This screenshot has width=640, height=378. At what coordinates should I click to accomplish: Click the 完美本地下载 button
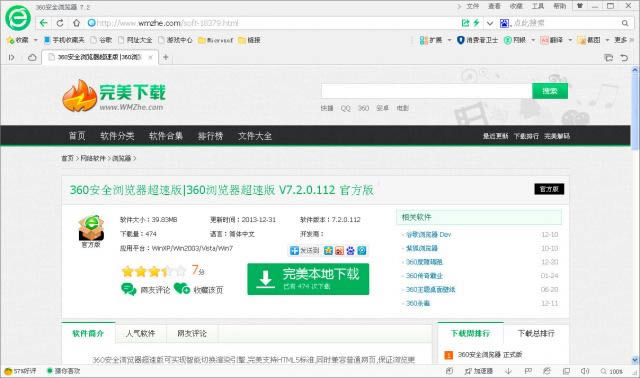308,279
